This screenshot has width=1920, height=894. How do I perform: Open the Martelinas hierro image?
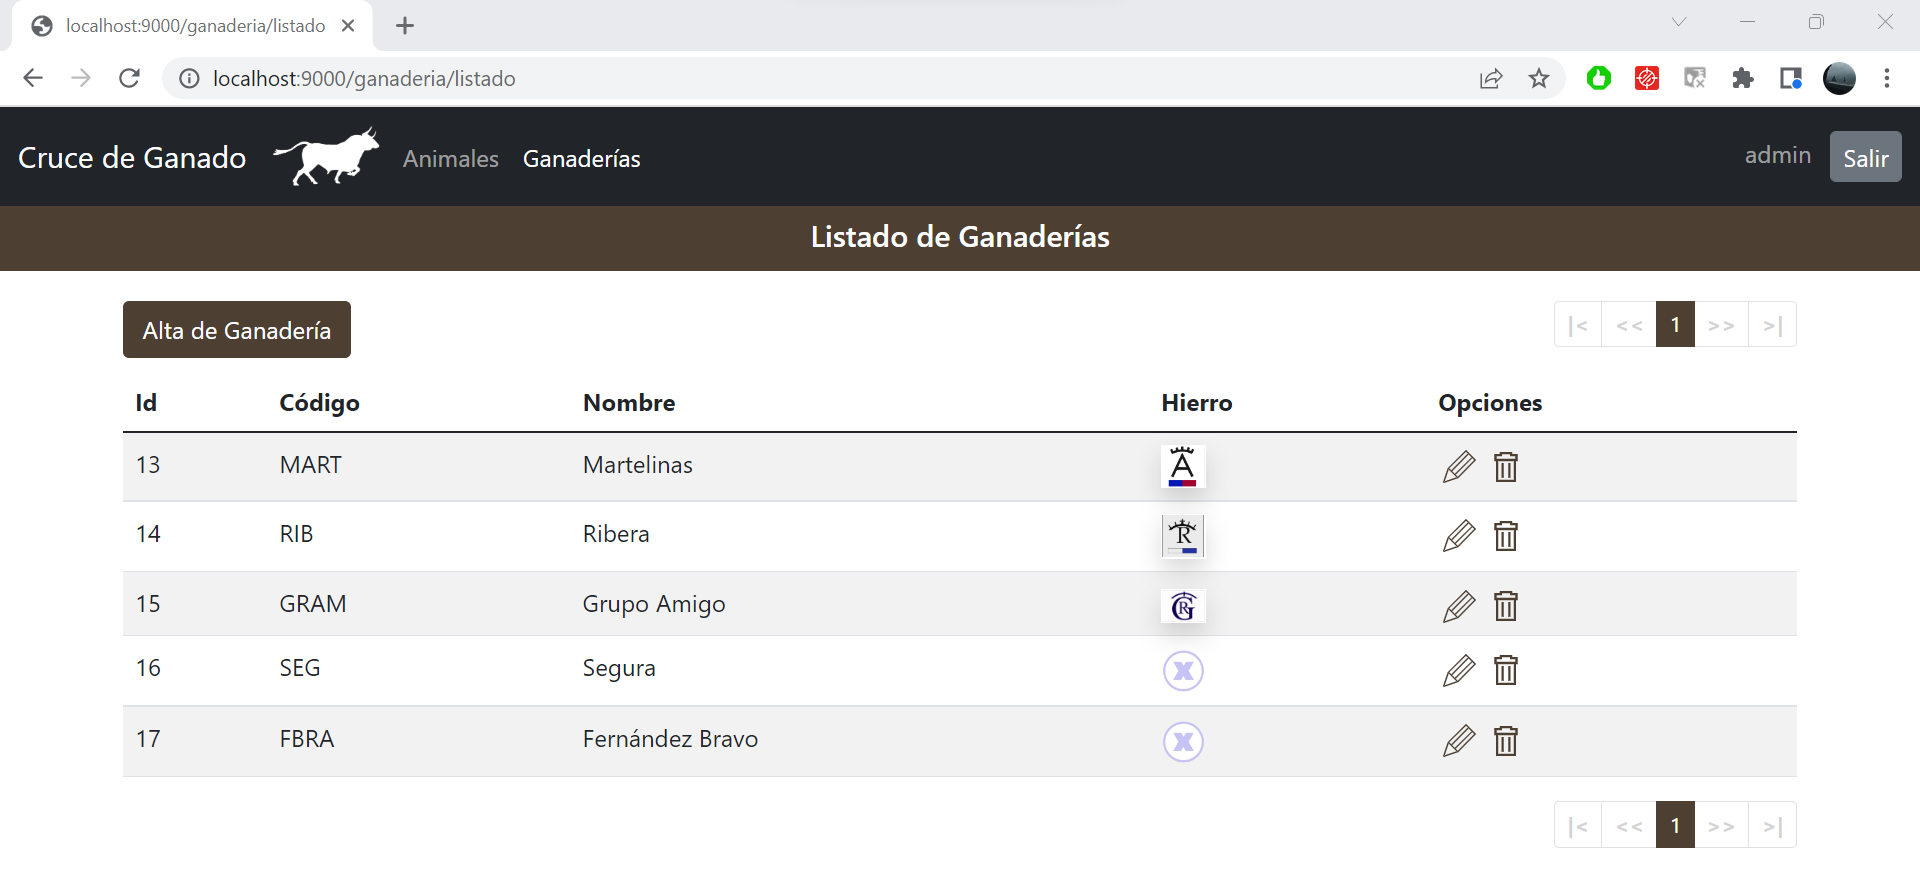1182,467
